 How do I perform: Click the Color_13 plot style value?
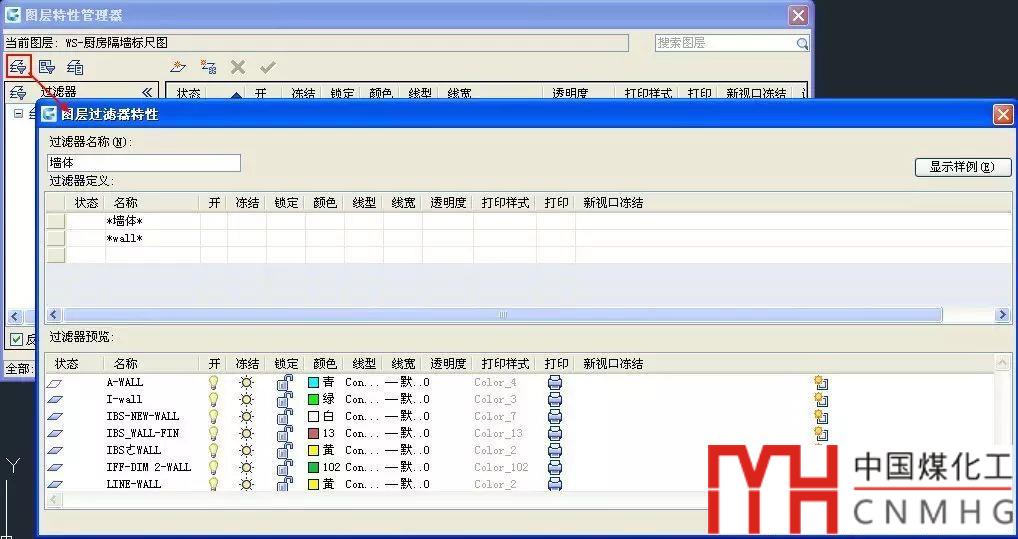click(x=498, y=433)
